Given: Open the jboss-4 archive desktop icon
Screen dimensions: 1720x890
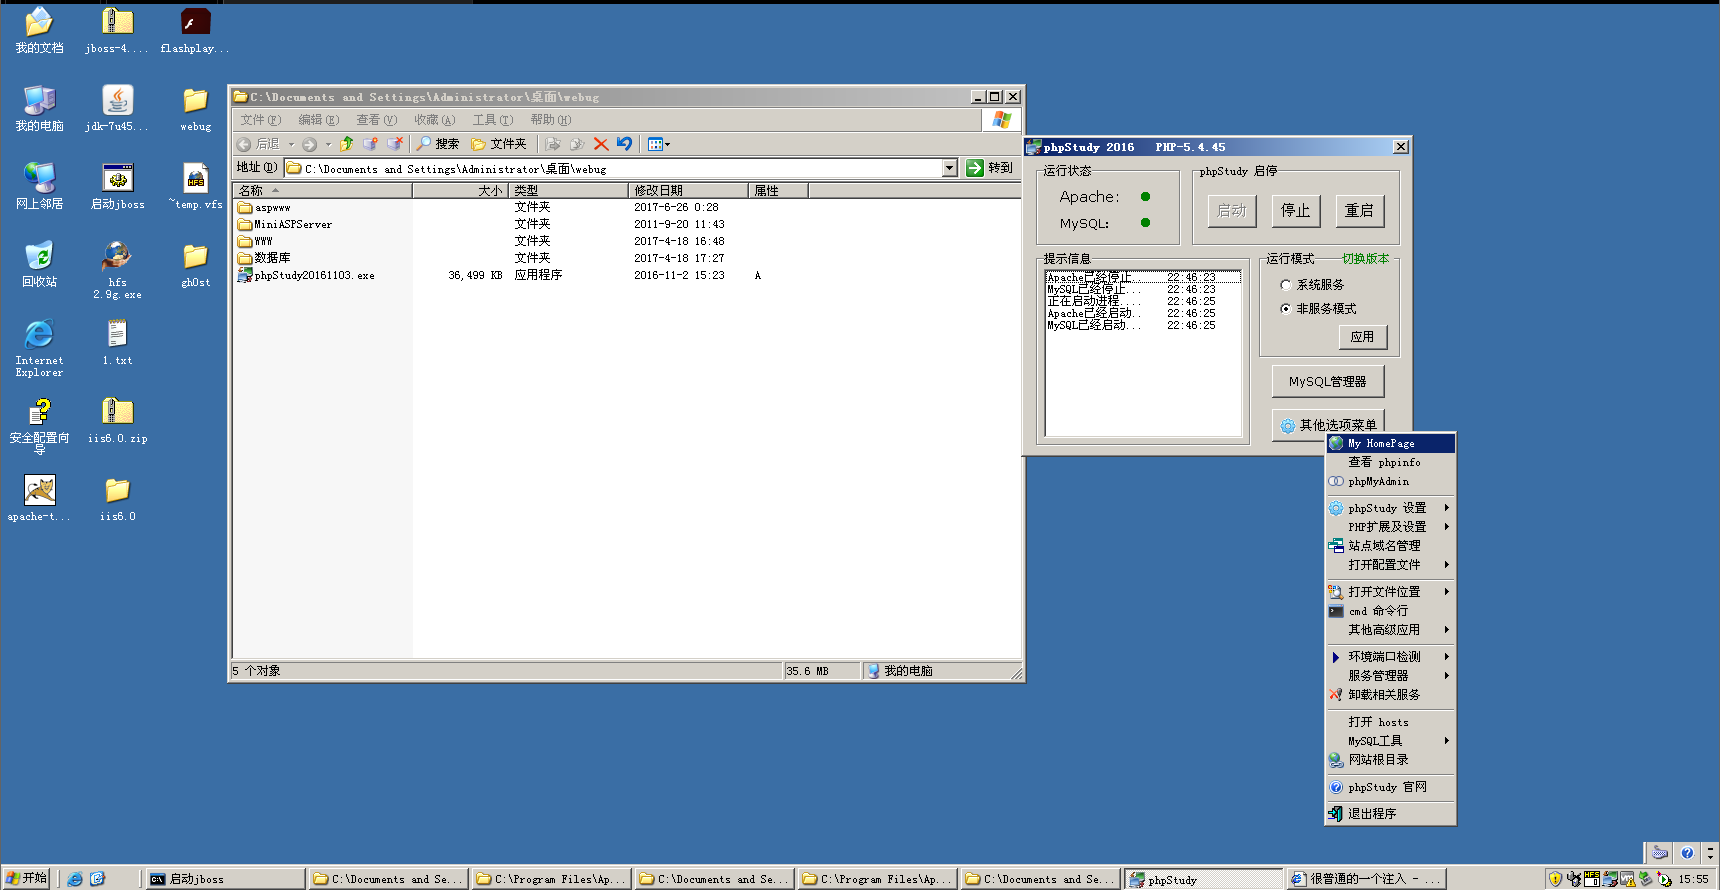Looking at the screenshot, I should point(117,31).
